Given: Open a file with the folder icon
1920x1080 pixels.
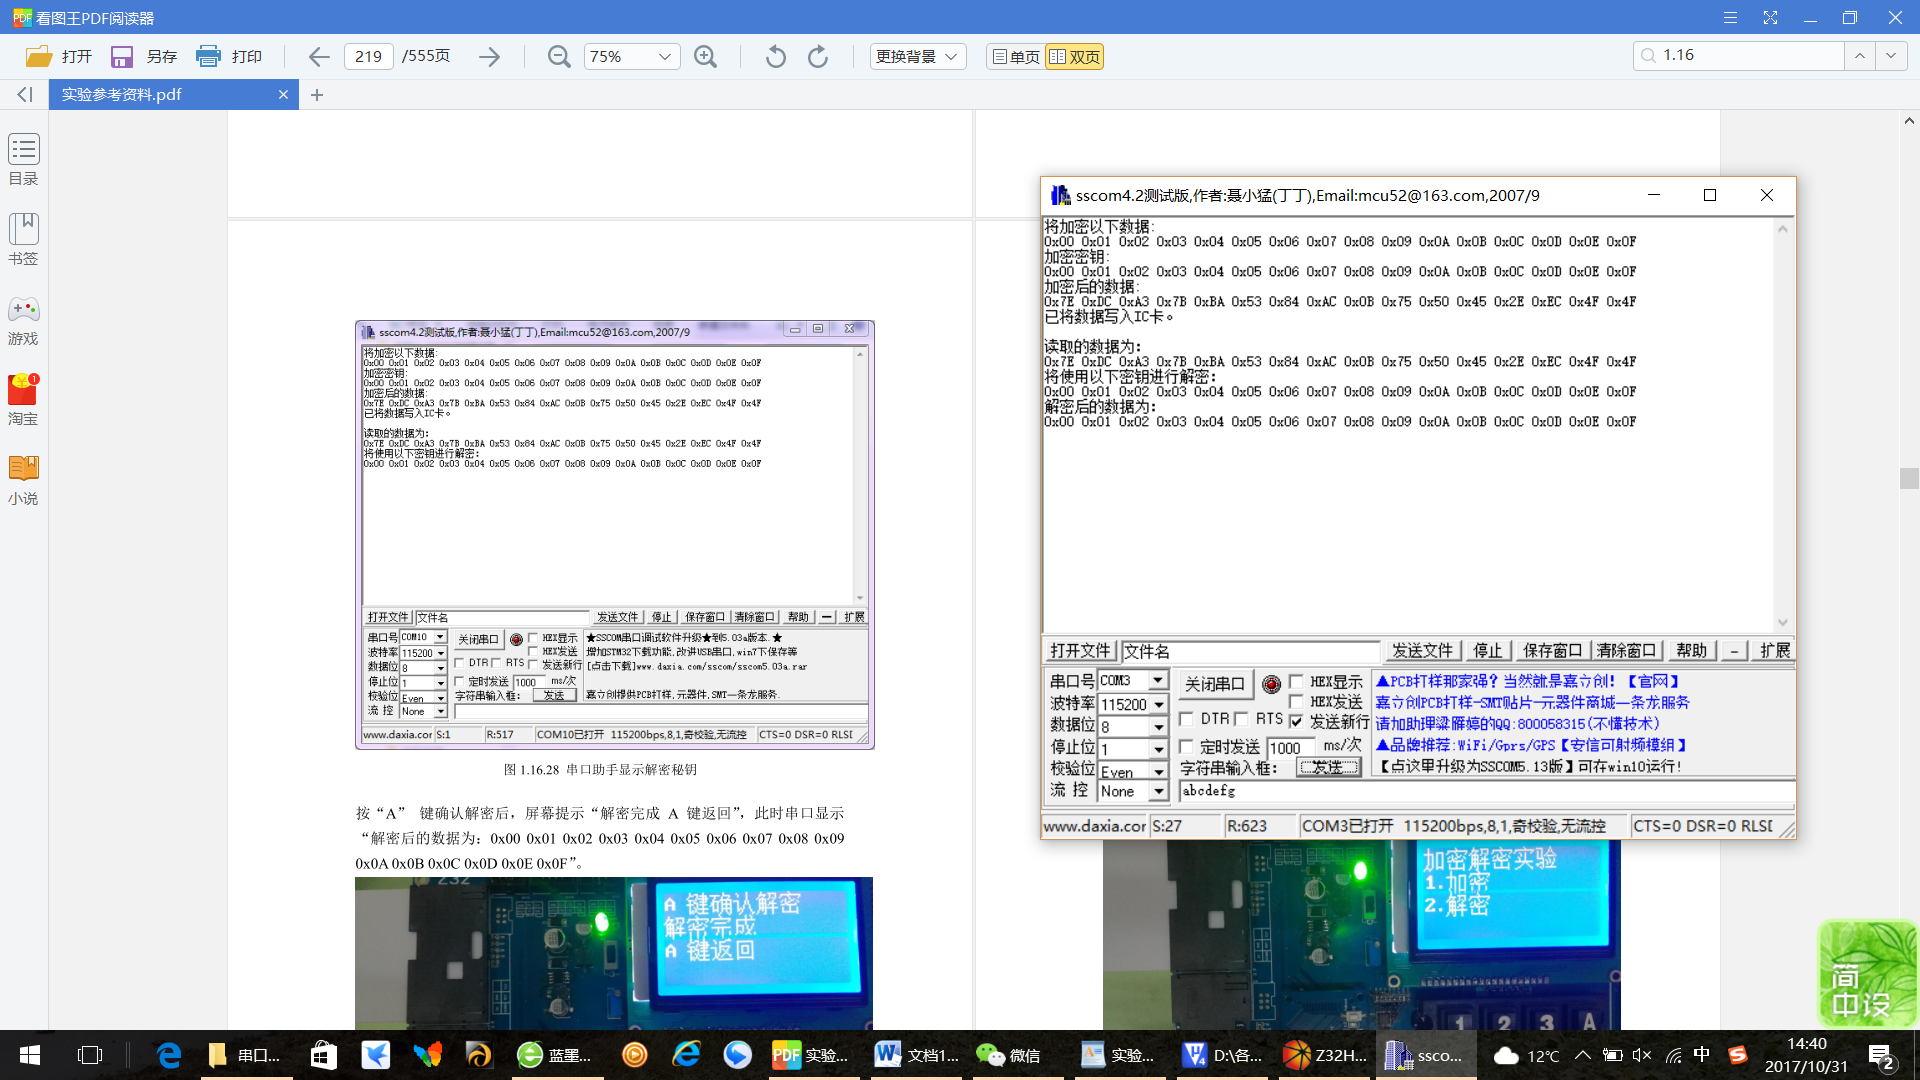Looking at the screenshot, I should [x=39, y=57].
